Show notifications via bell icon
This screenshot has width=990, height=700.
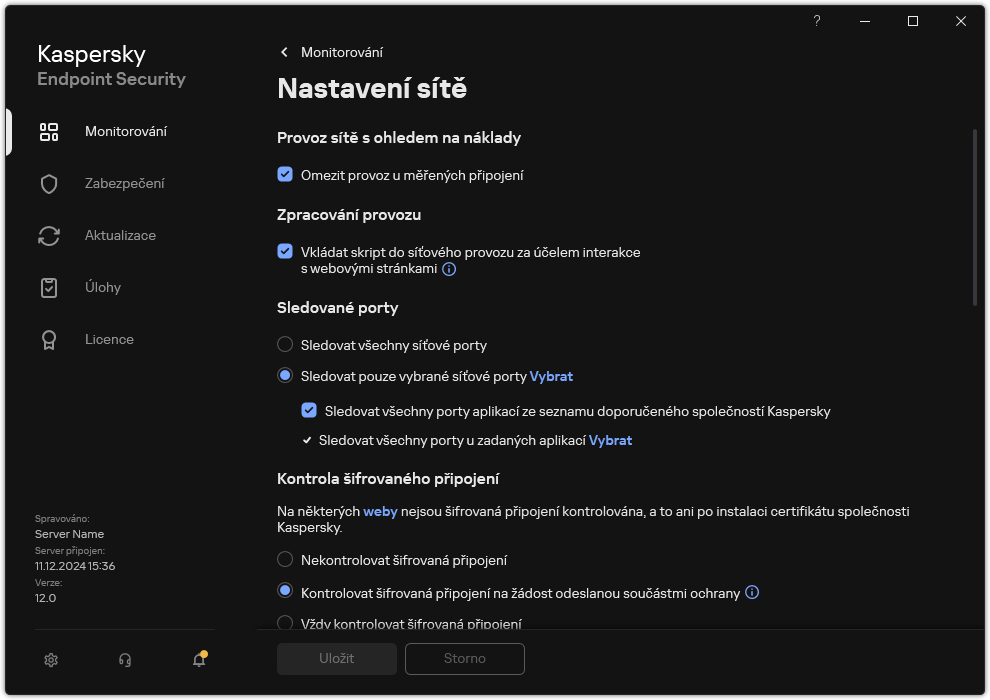pos(198,661)
